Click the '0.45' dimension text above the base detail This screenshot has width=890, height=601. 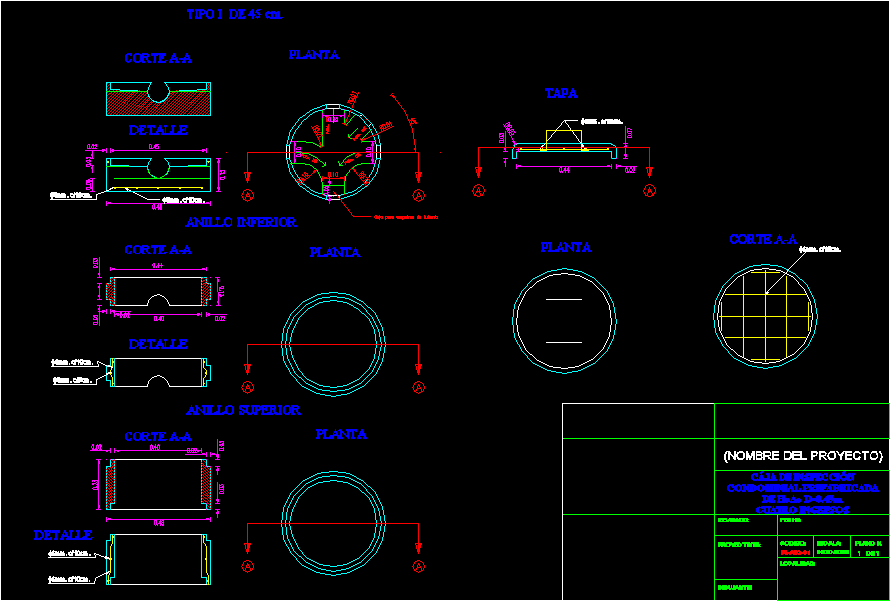154,146
